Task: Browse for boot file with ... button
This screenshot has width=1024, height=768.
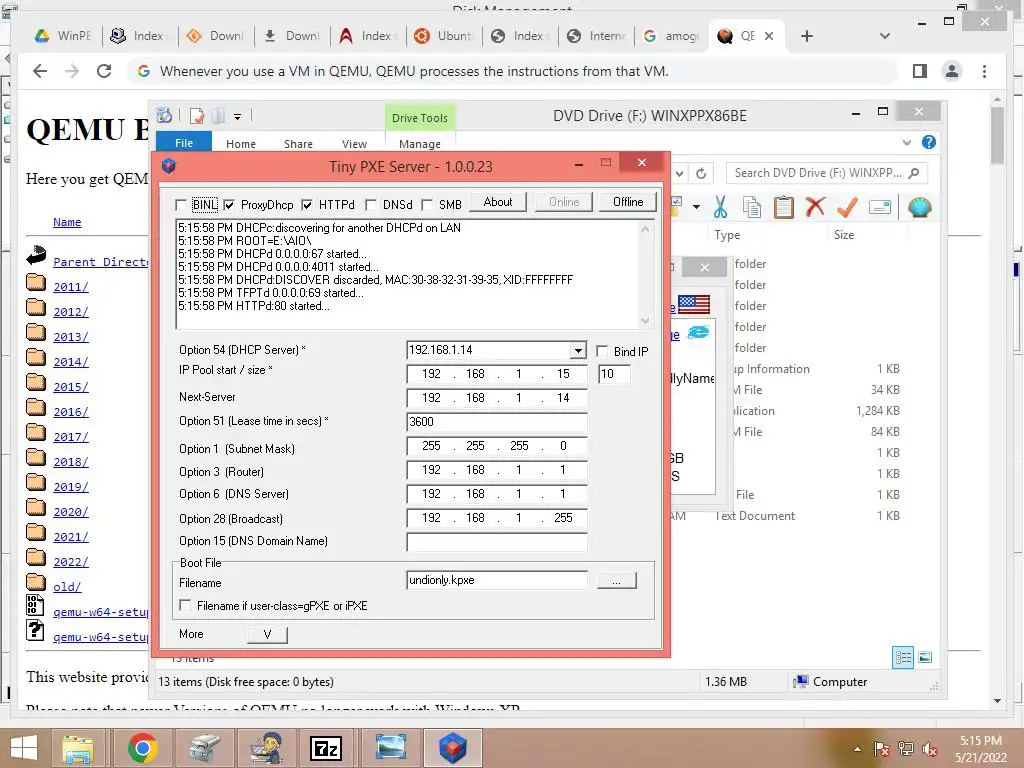Action: tap(616, 581)
